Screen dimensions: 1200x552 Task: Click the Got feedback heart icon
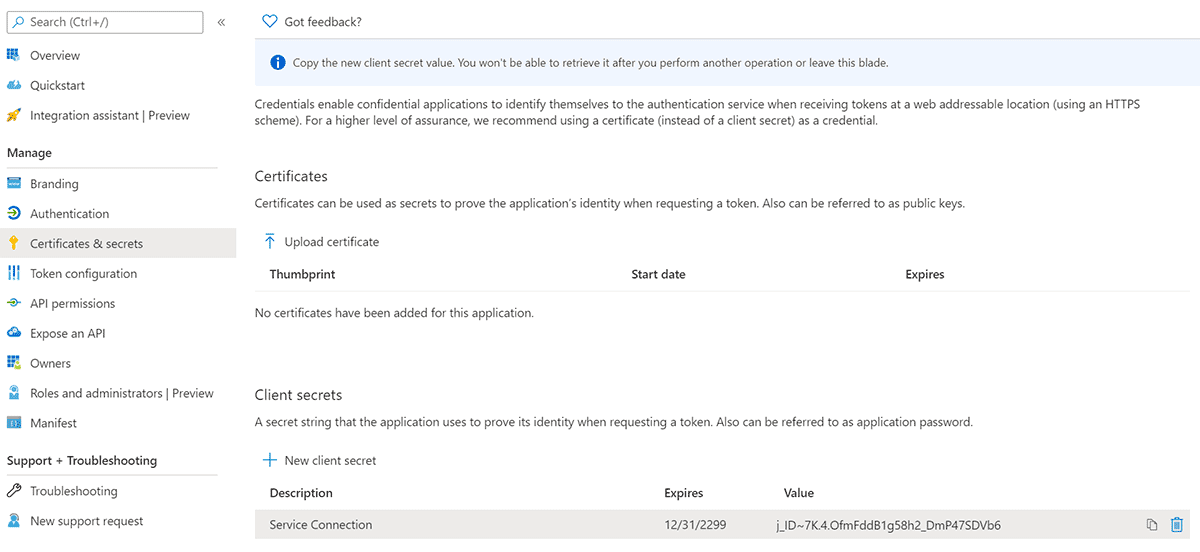(x=269, y=21)
